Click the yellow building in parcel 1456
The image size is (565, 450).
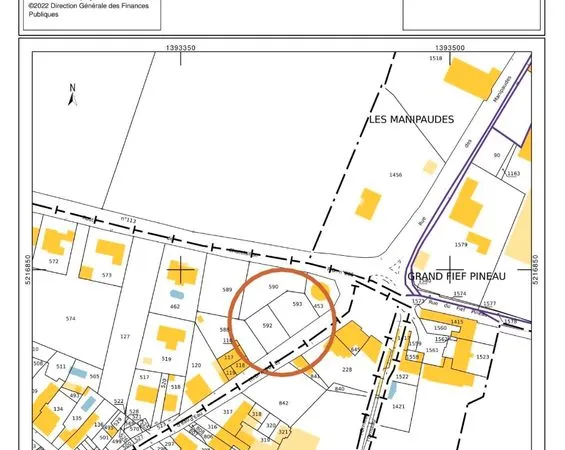[x=368, y=204]
